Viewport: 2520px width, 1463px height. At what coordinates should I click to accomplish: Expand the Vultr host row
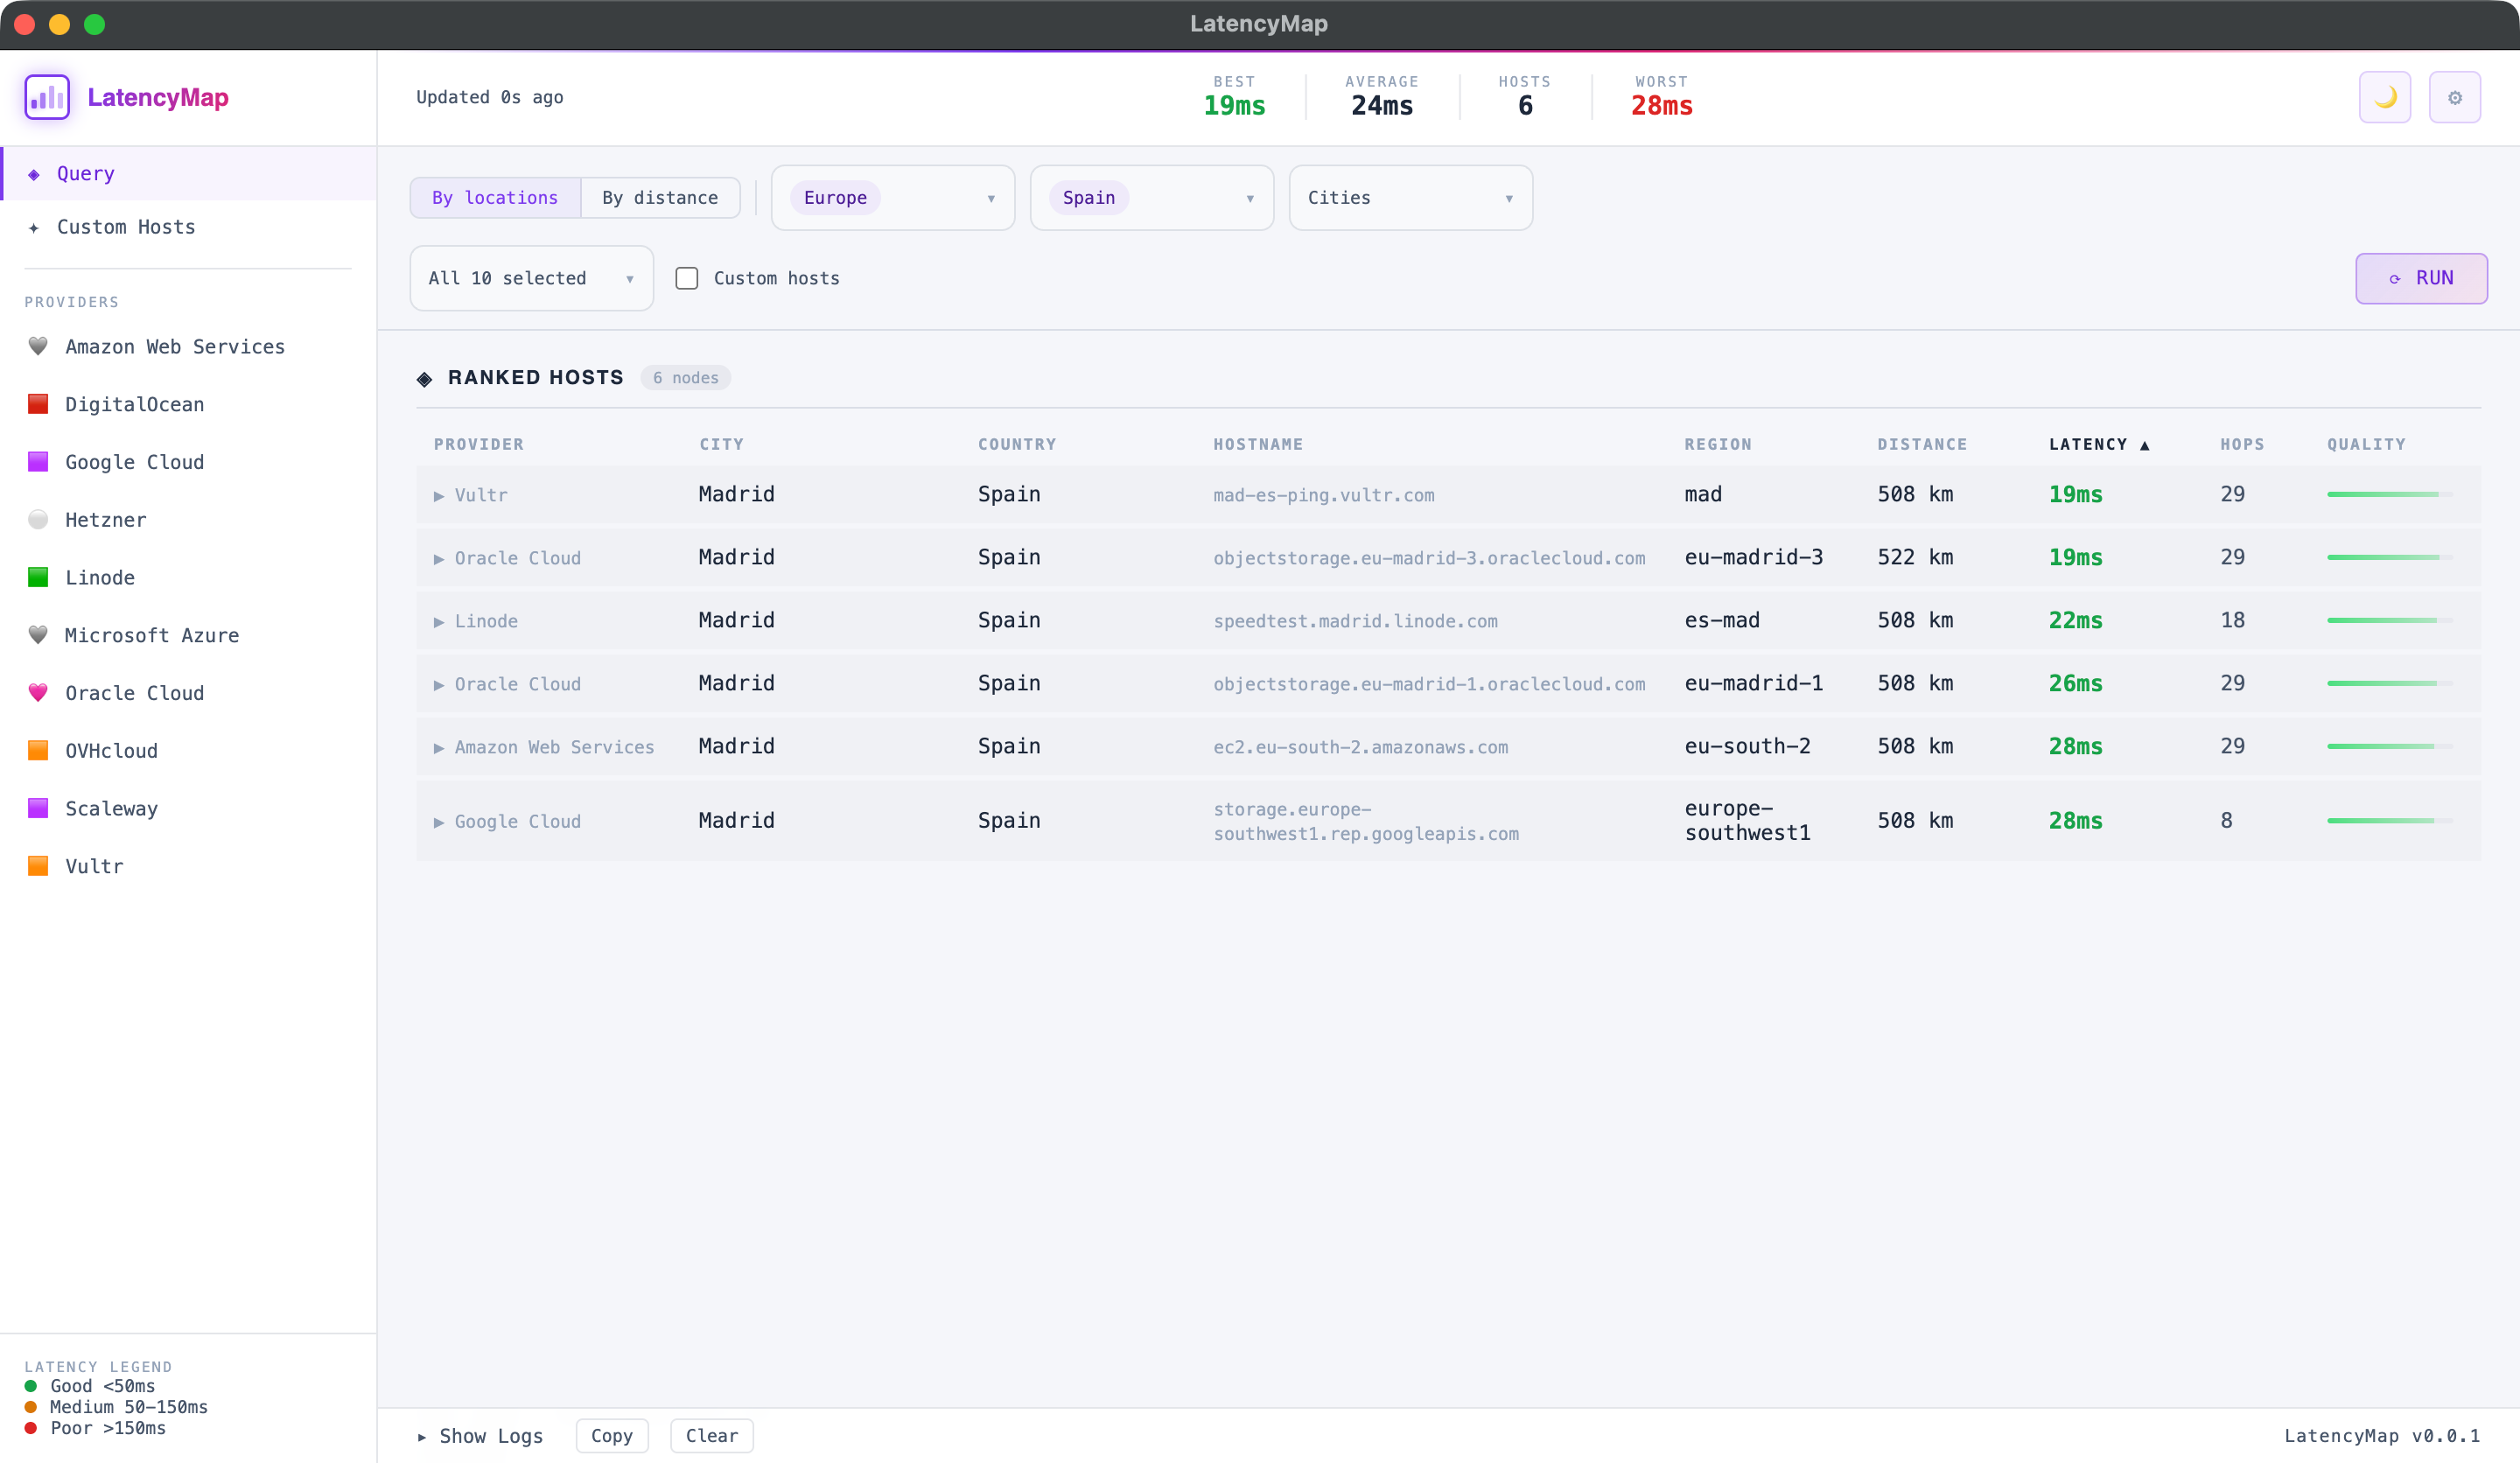(x=438, y=495)
